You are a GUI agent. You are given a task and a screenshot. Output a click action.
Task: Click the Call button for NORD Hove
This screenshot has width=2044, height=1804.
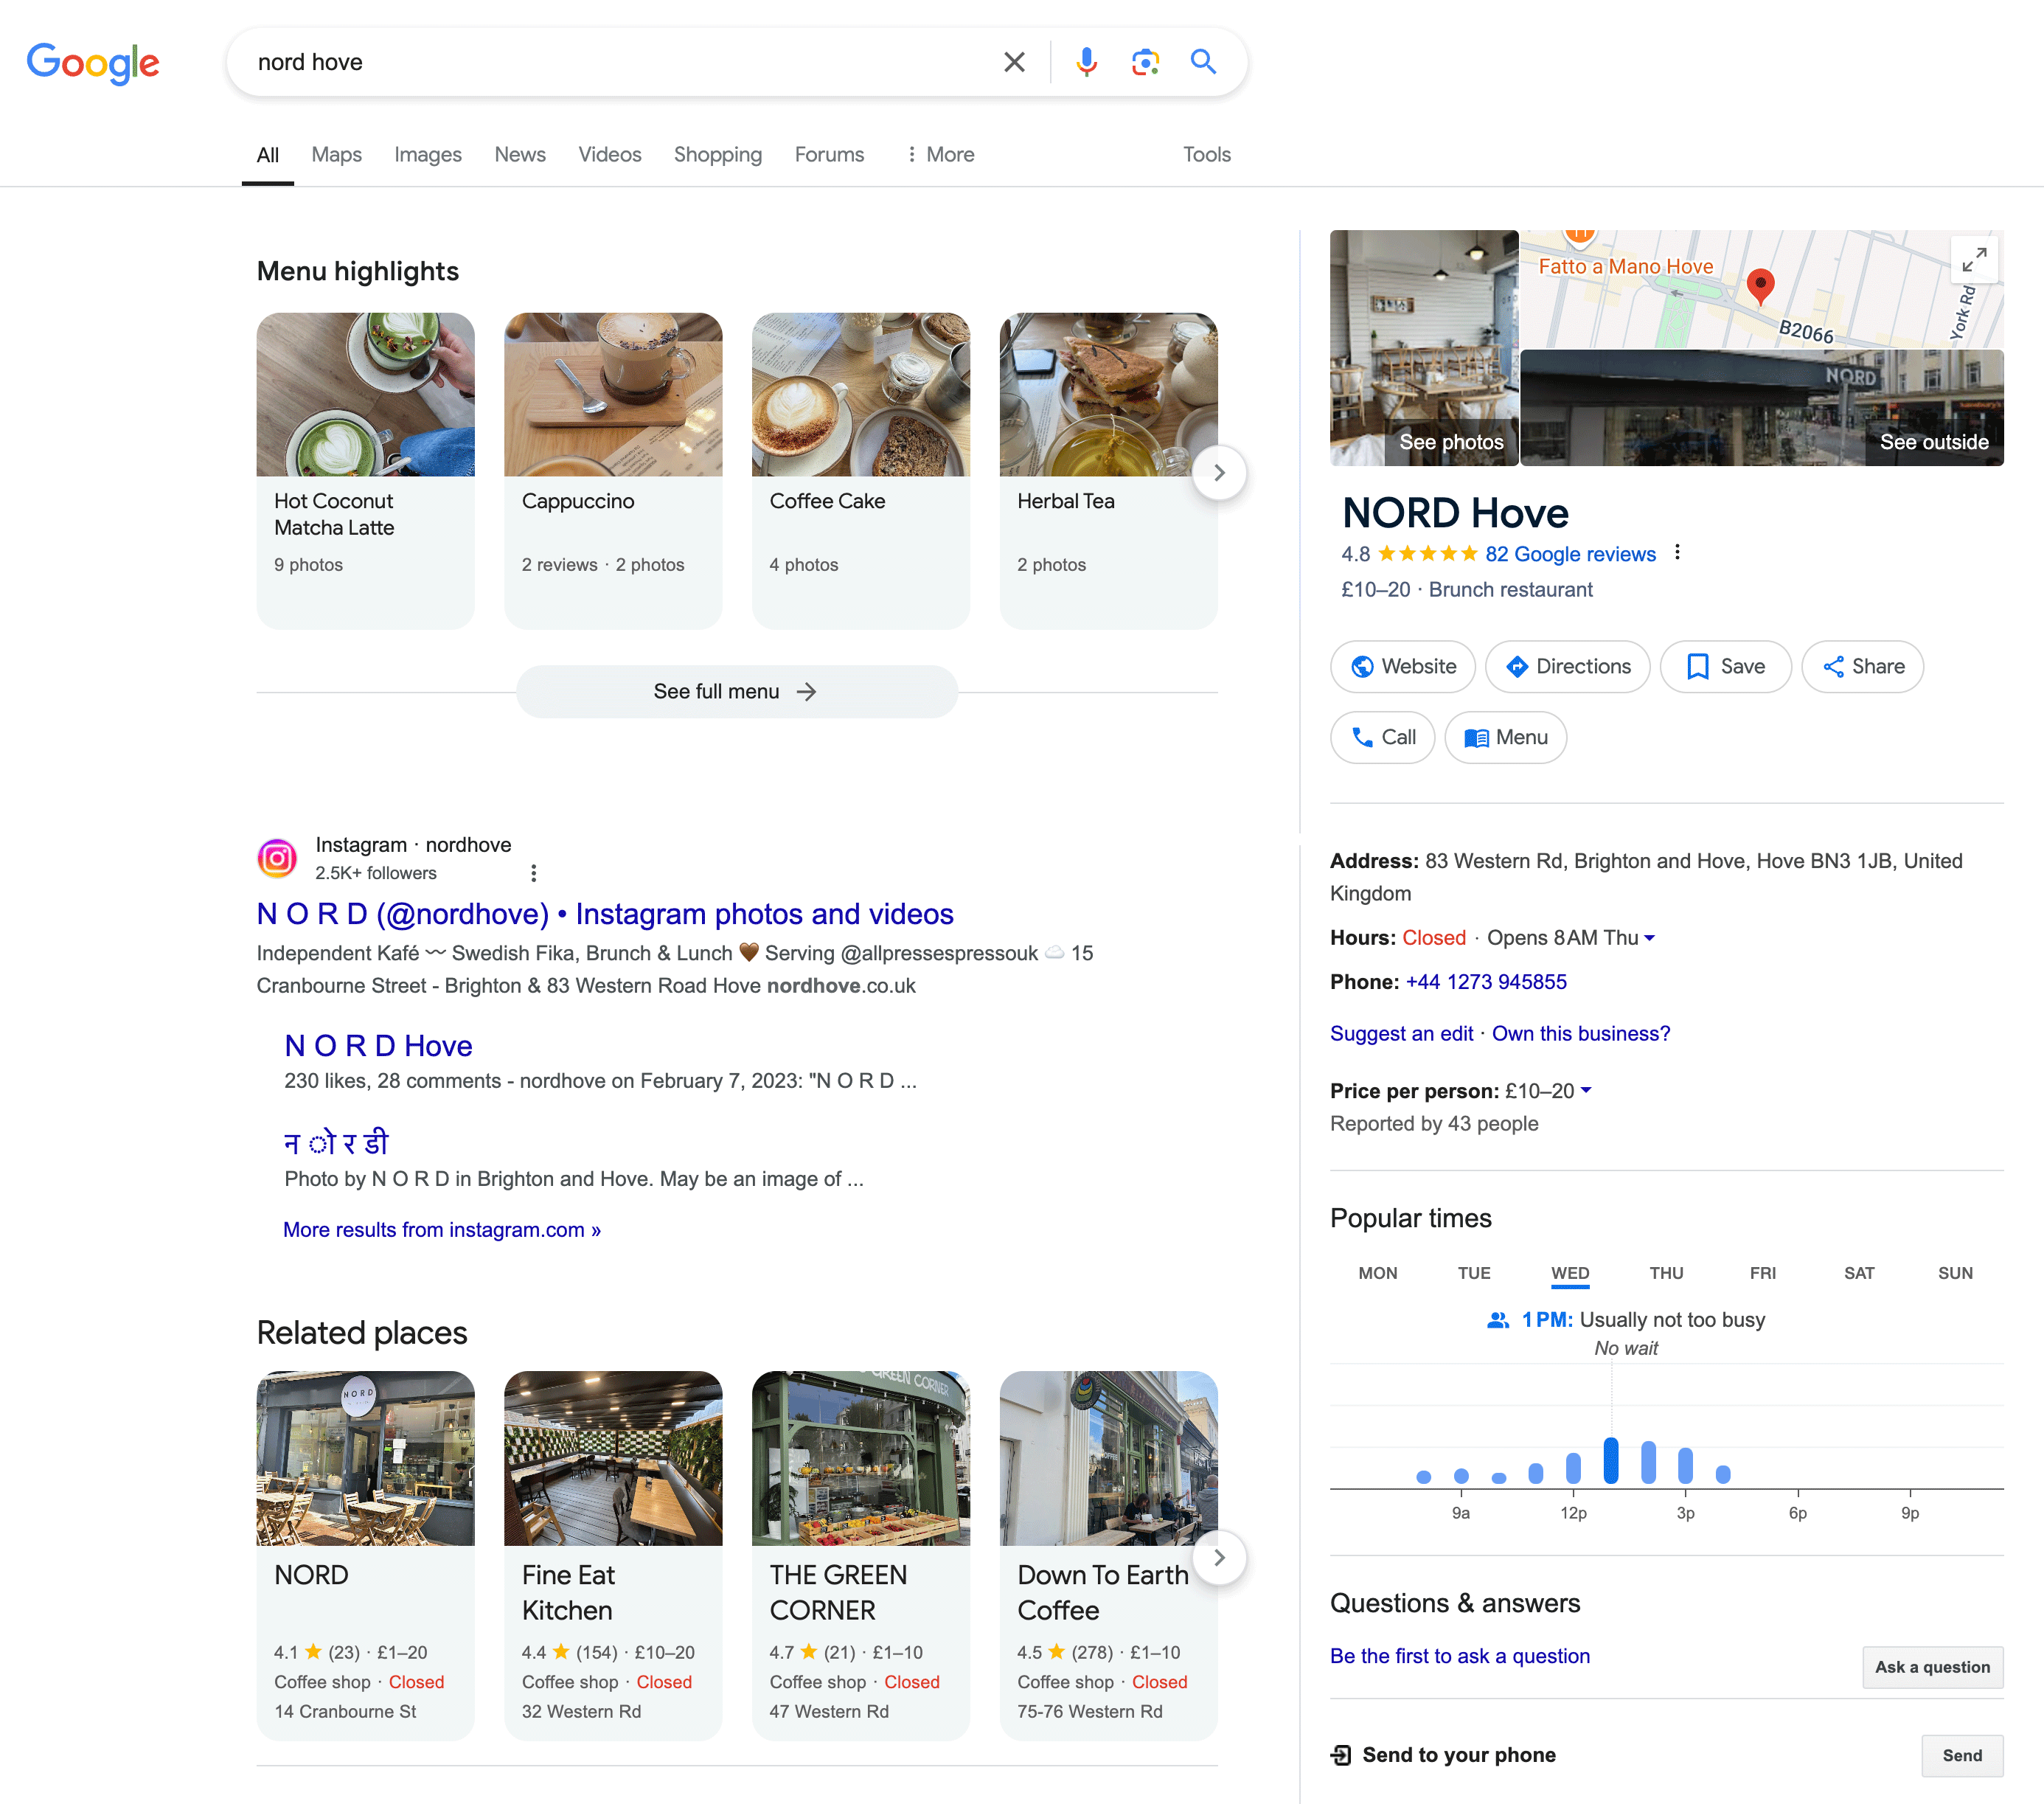[x=1383, y=737]
